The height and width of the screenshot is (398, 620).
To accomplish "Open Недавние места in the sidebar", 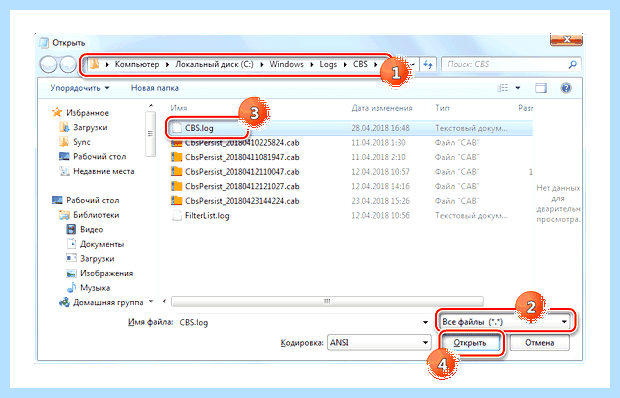I will (x=97, y=171).
